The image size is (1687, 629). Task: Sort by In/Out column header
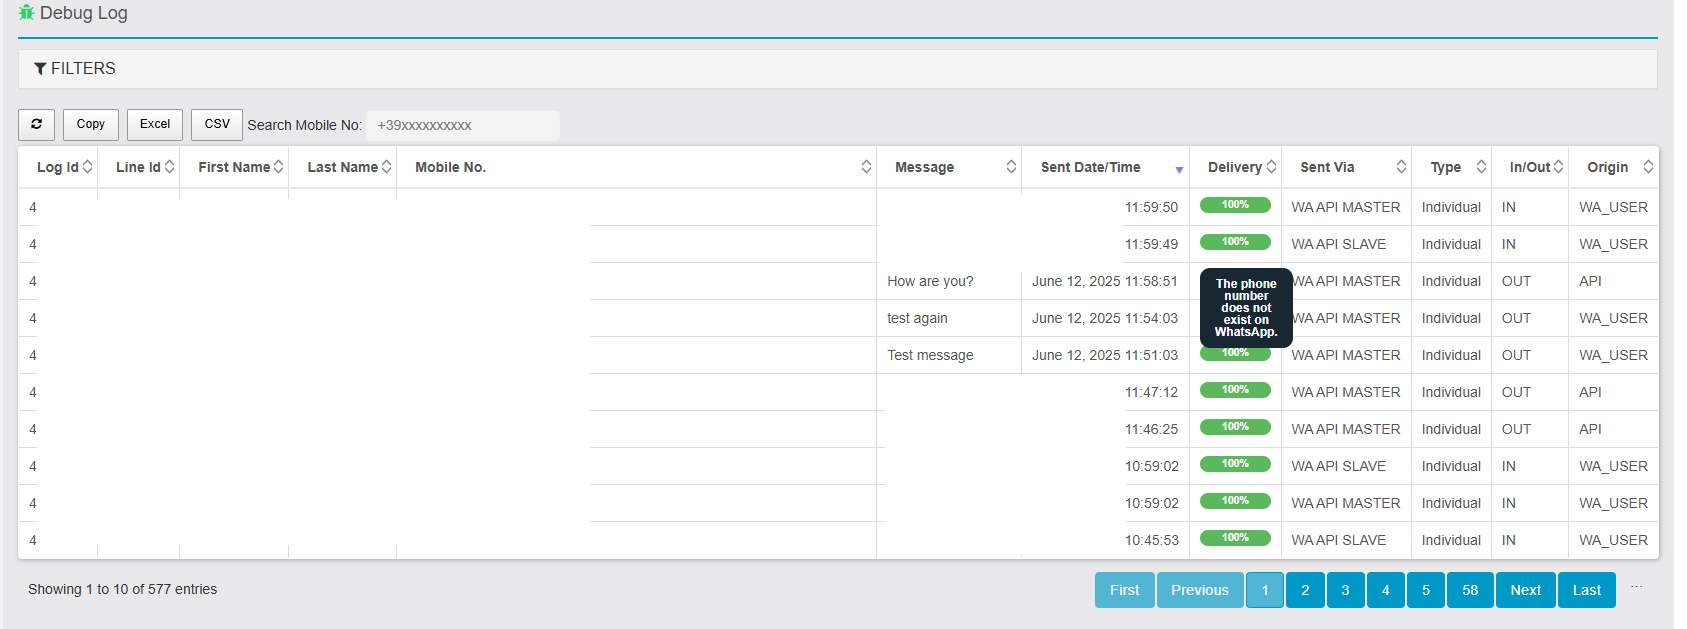(1529, 167)
